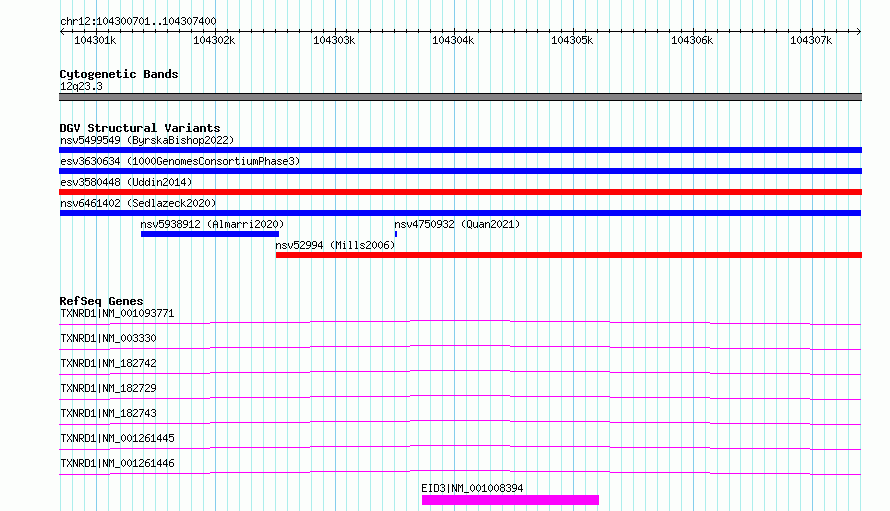
Task: Click nsv6461402 (Sedlazeck2020) variant label
Action: (138, 203)
